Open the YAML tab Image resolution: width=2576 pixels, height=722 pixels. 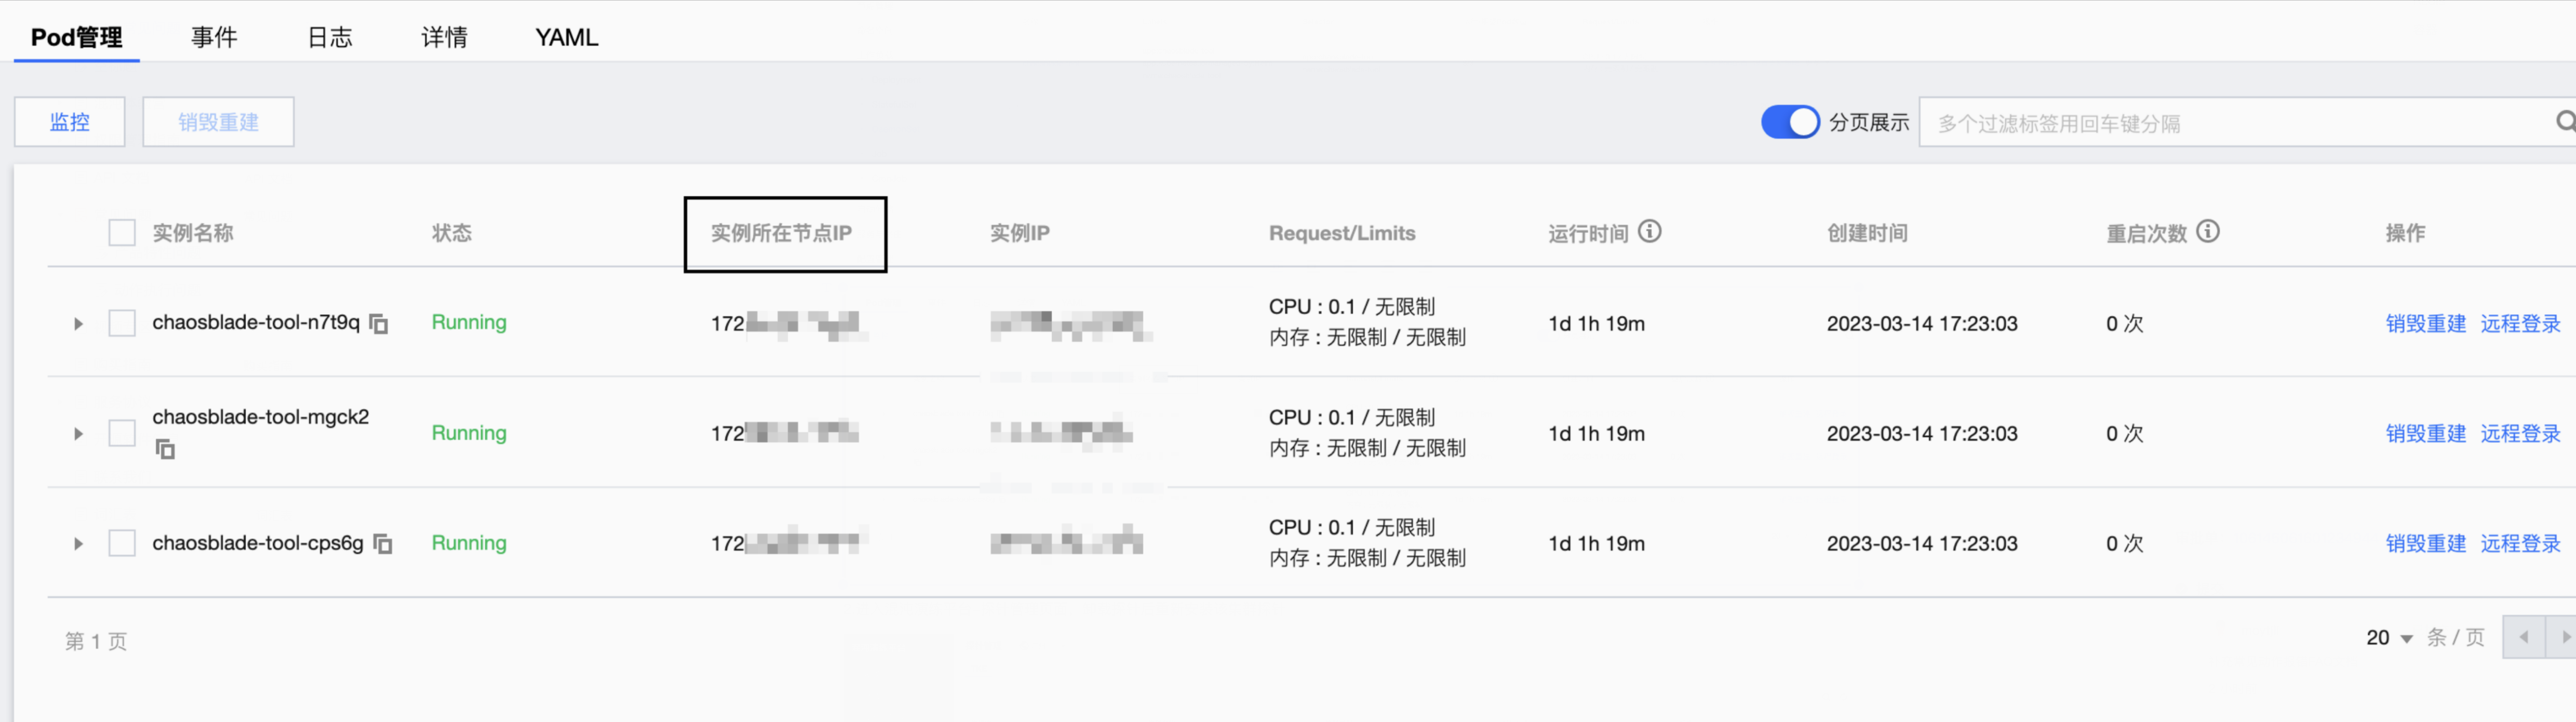coord(566,37)
